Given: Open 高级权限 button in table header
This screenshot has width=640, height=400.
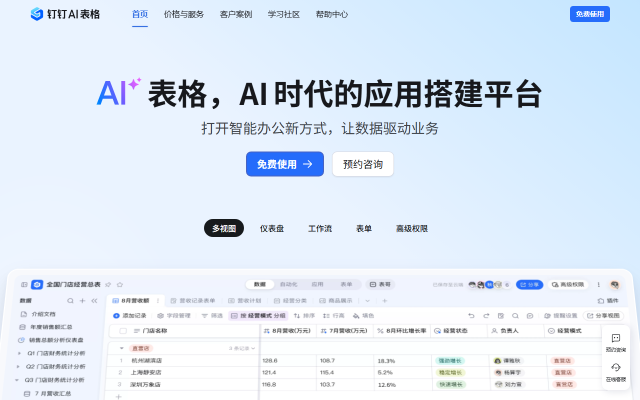Looking at the screenshot, I should coord(568,284).
